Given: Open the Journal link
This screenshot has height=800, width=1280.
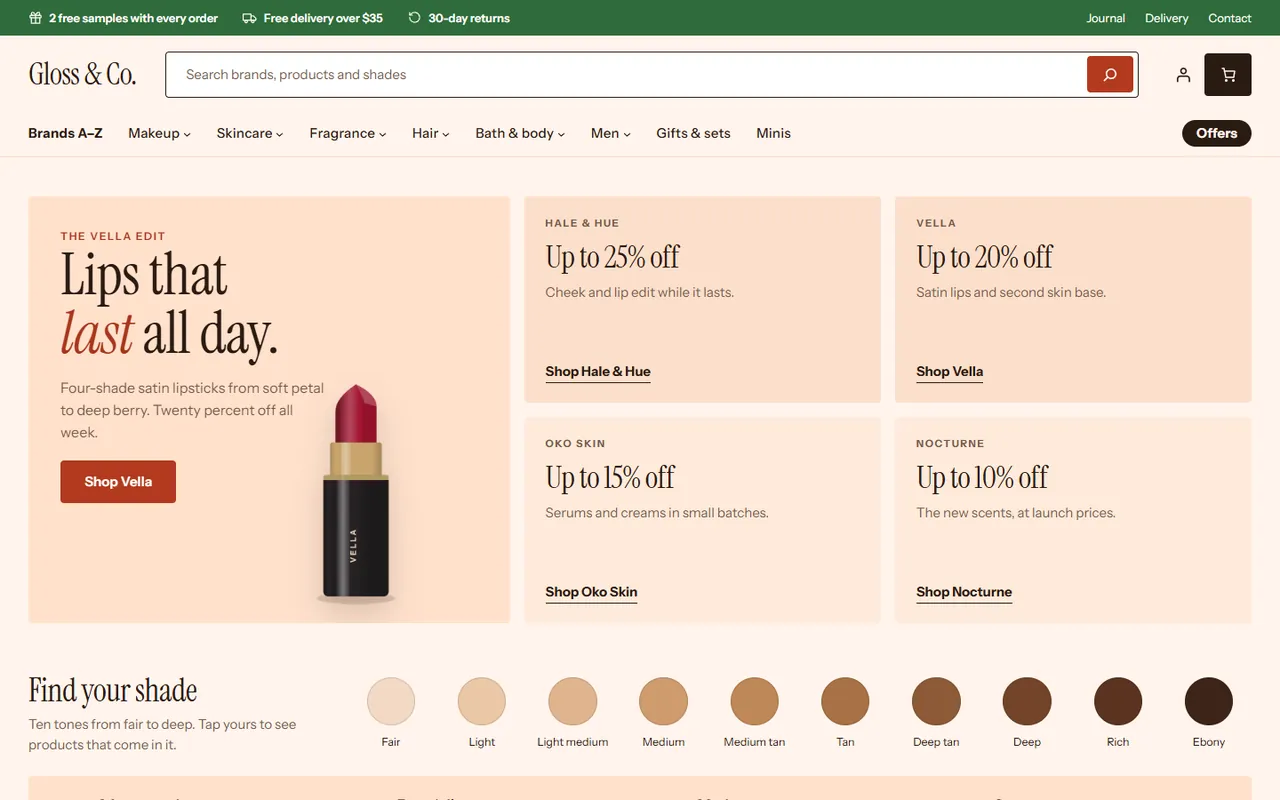Looking at the screenshot, I should pos(1106,18).
